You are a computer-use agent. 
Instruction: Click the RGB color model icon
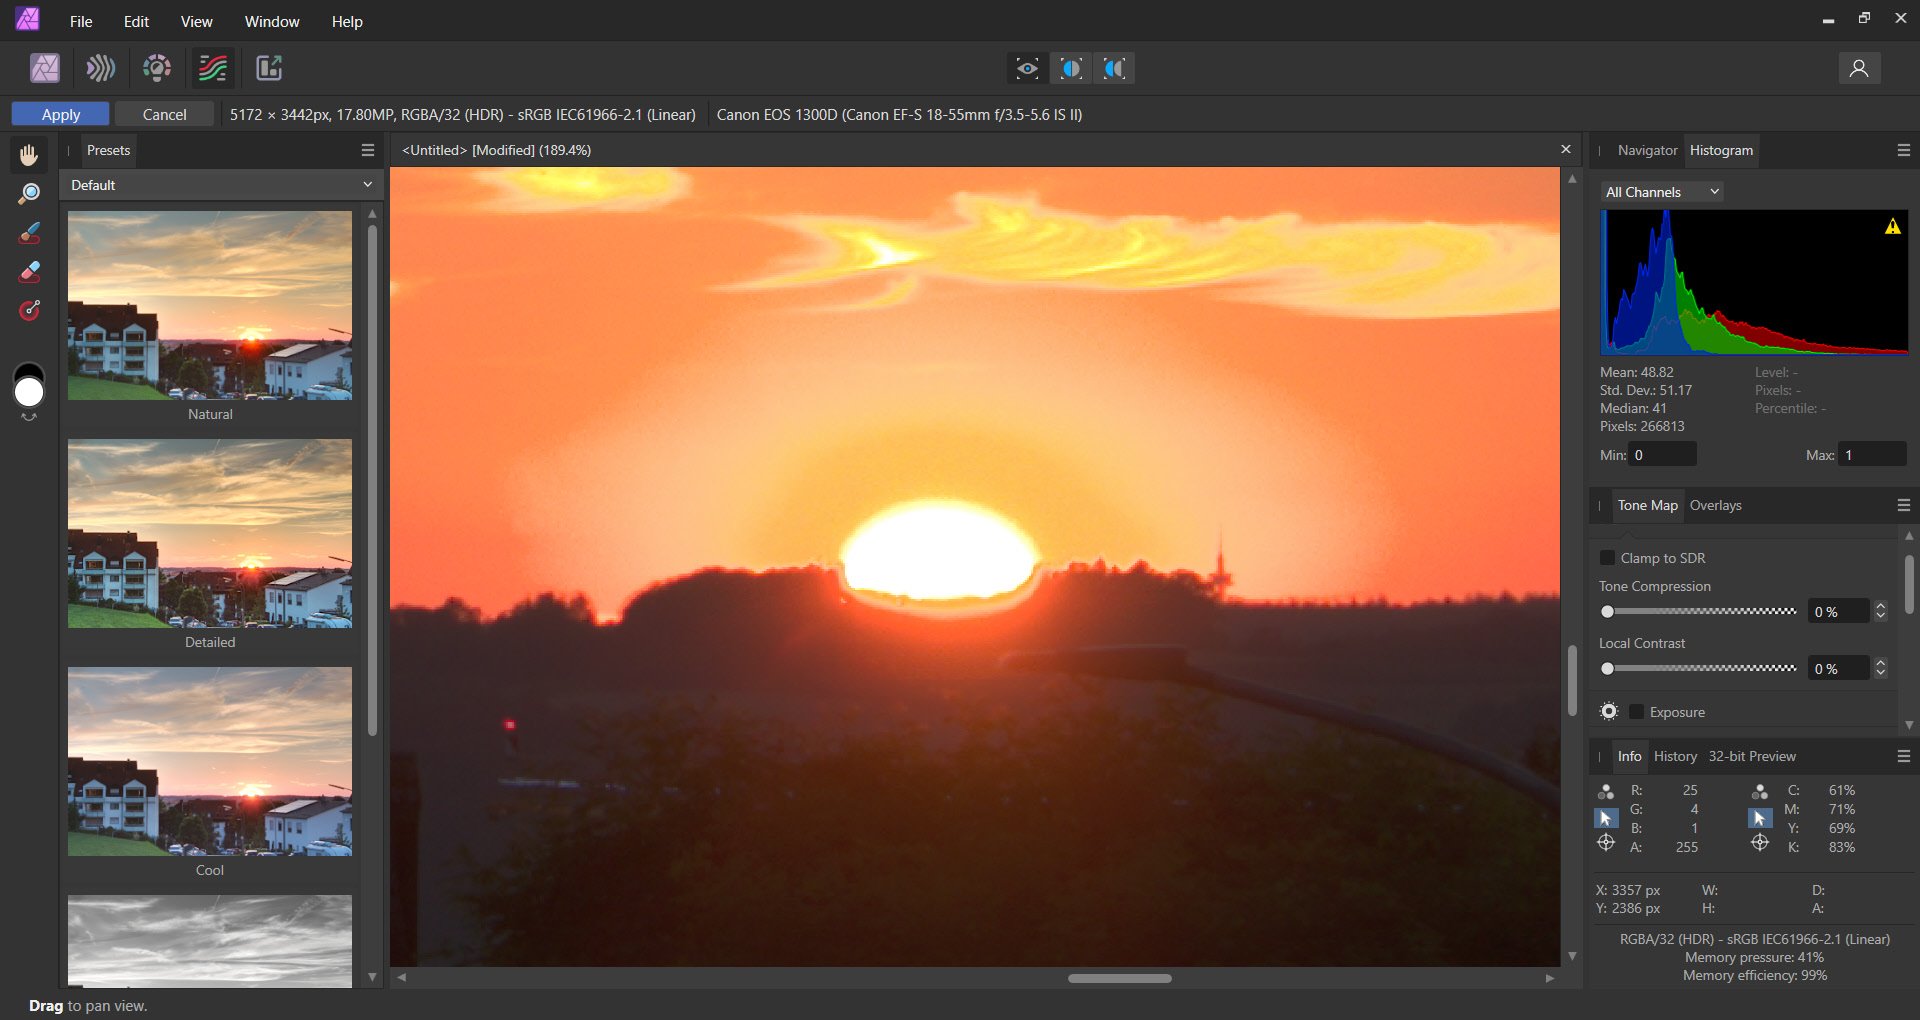coord(1606,792)
